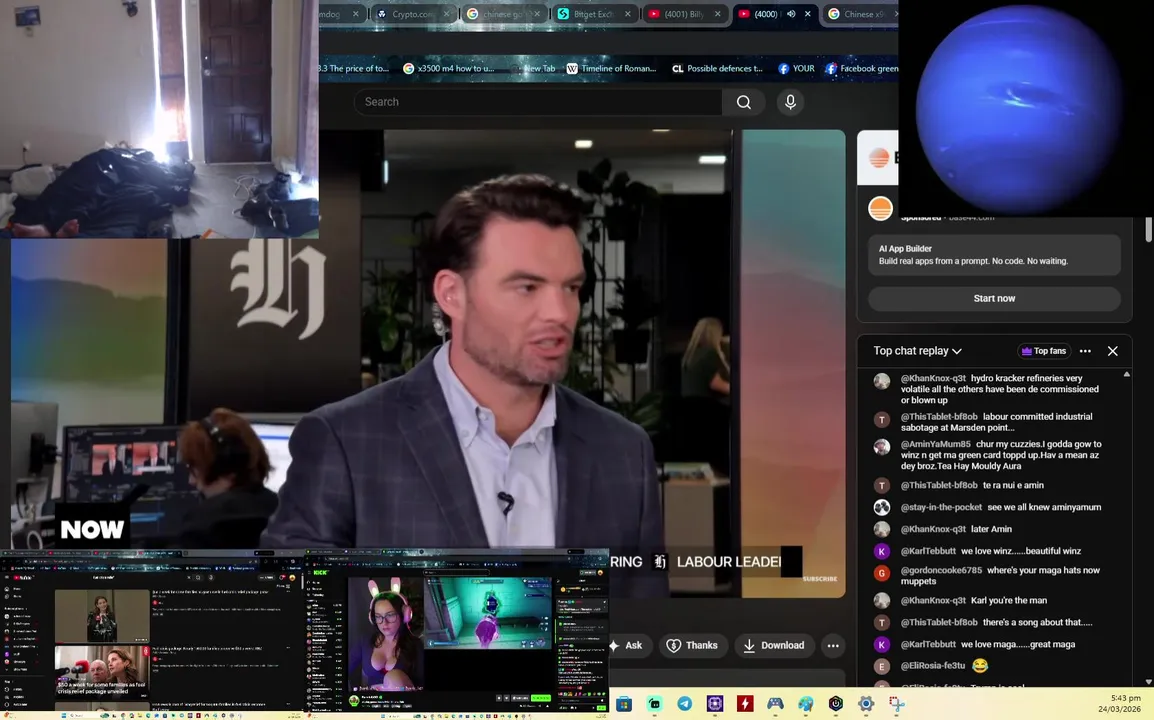Close the Top chat replay panel
The image size is (1154, 720).
1113,351
